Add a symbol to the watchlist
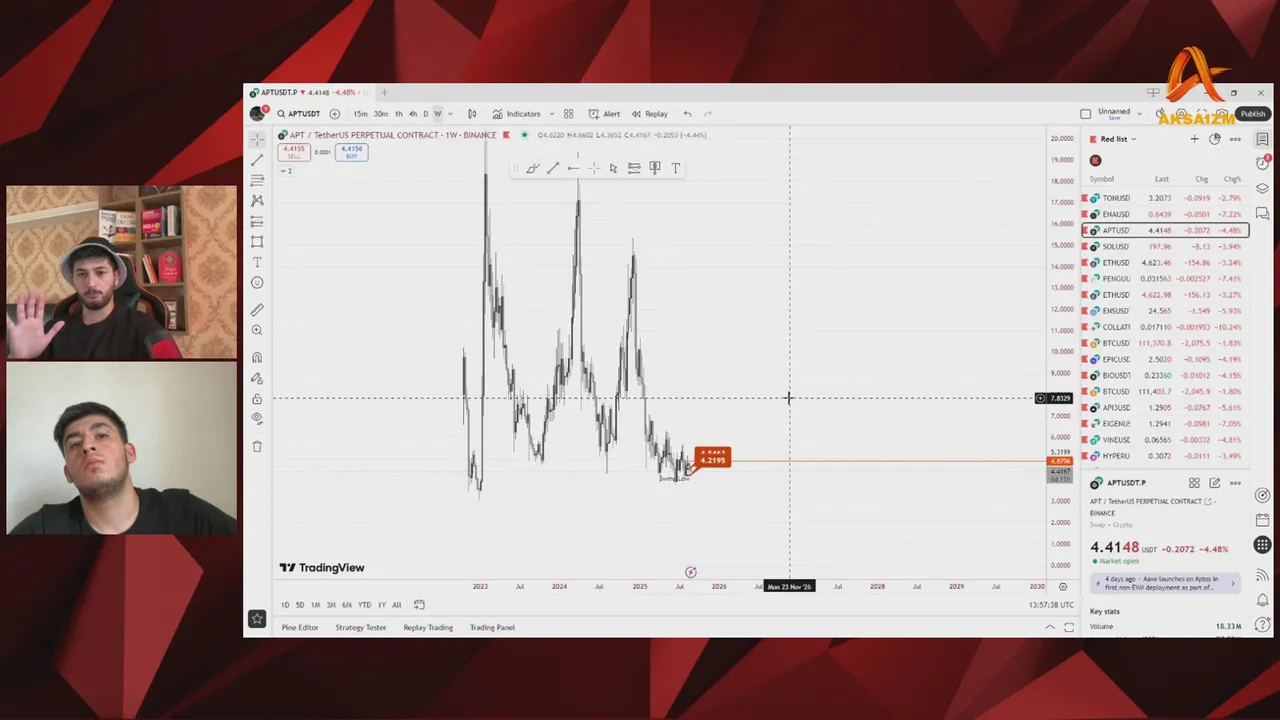Viewport: 1280px width, 720px height. click(1194, 139)
